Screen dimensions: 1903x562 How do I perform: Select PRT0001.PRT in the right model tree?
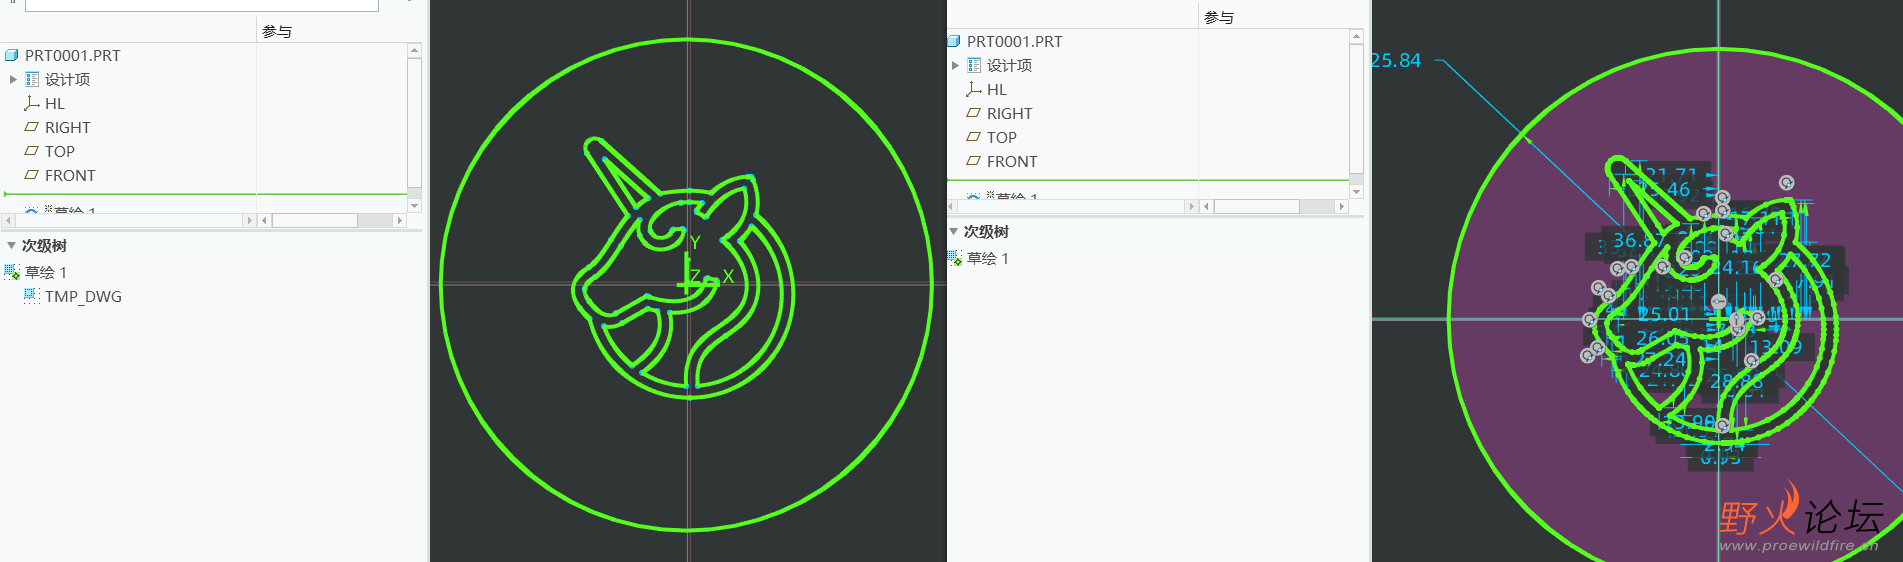point(1014,42)
